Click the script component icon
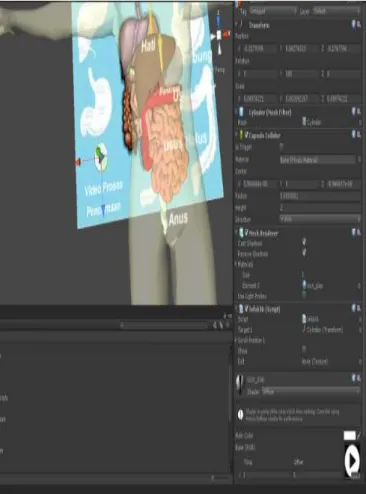366x494 pixels. point(241,309)
